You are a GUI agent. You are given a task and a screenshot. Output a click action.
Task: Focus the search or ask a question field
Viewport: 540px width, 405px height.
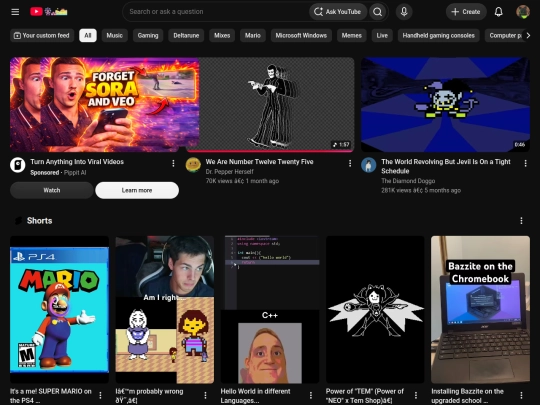217,12
